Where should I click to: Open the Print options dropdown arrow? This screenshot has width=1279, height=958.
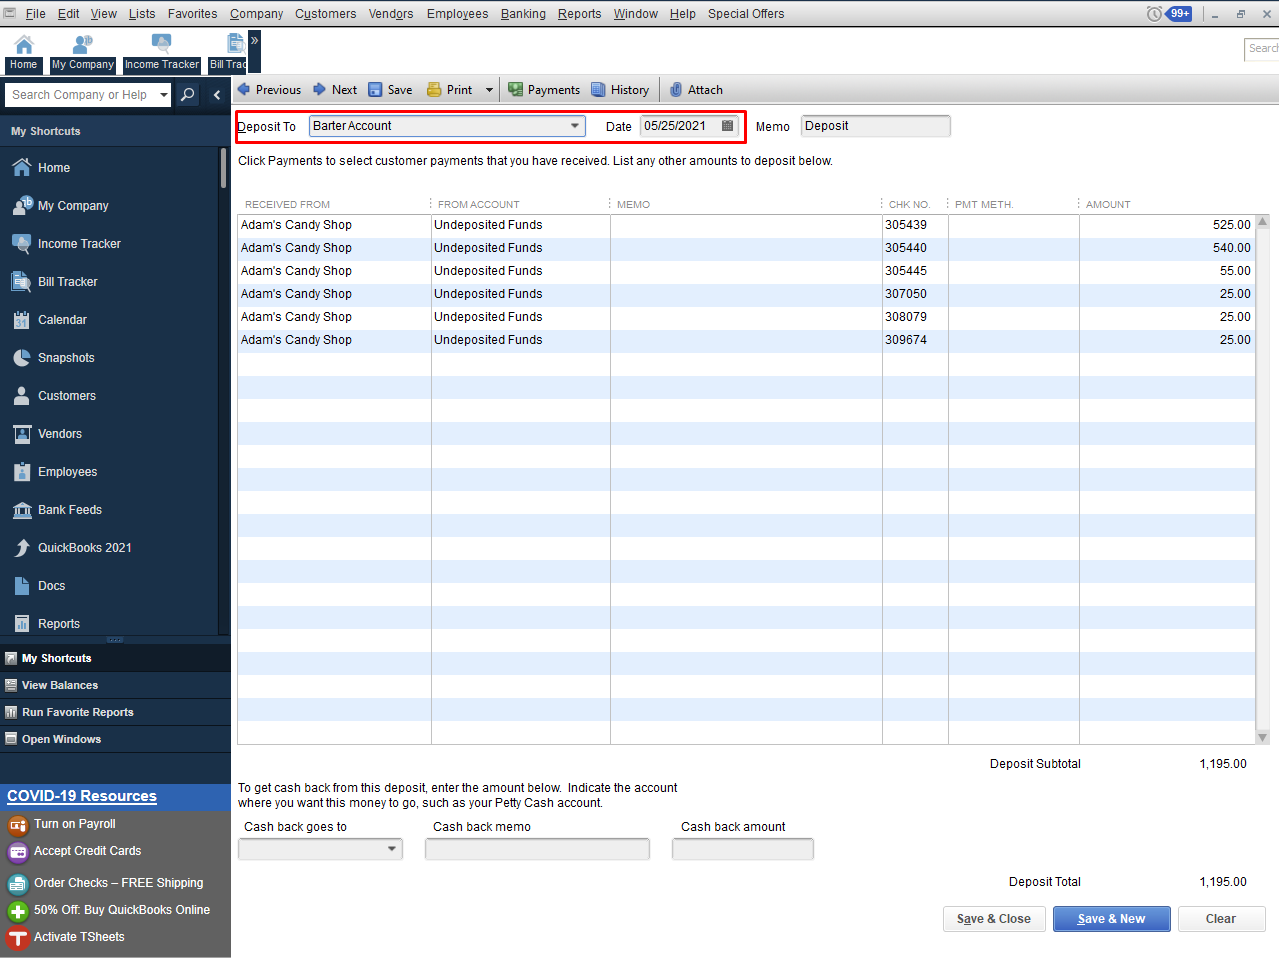489,90
